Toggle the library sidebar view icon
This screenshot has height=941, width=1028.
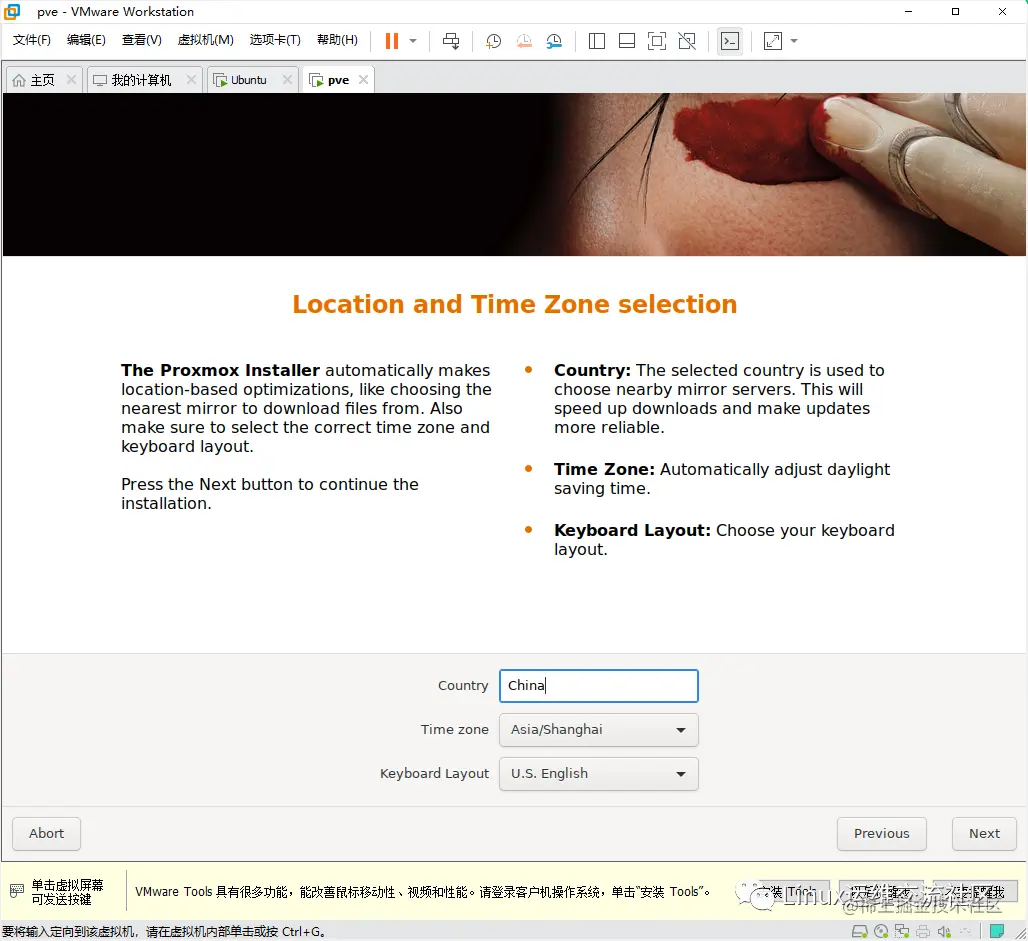pos(597,41)
